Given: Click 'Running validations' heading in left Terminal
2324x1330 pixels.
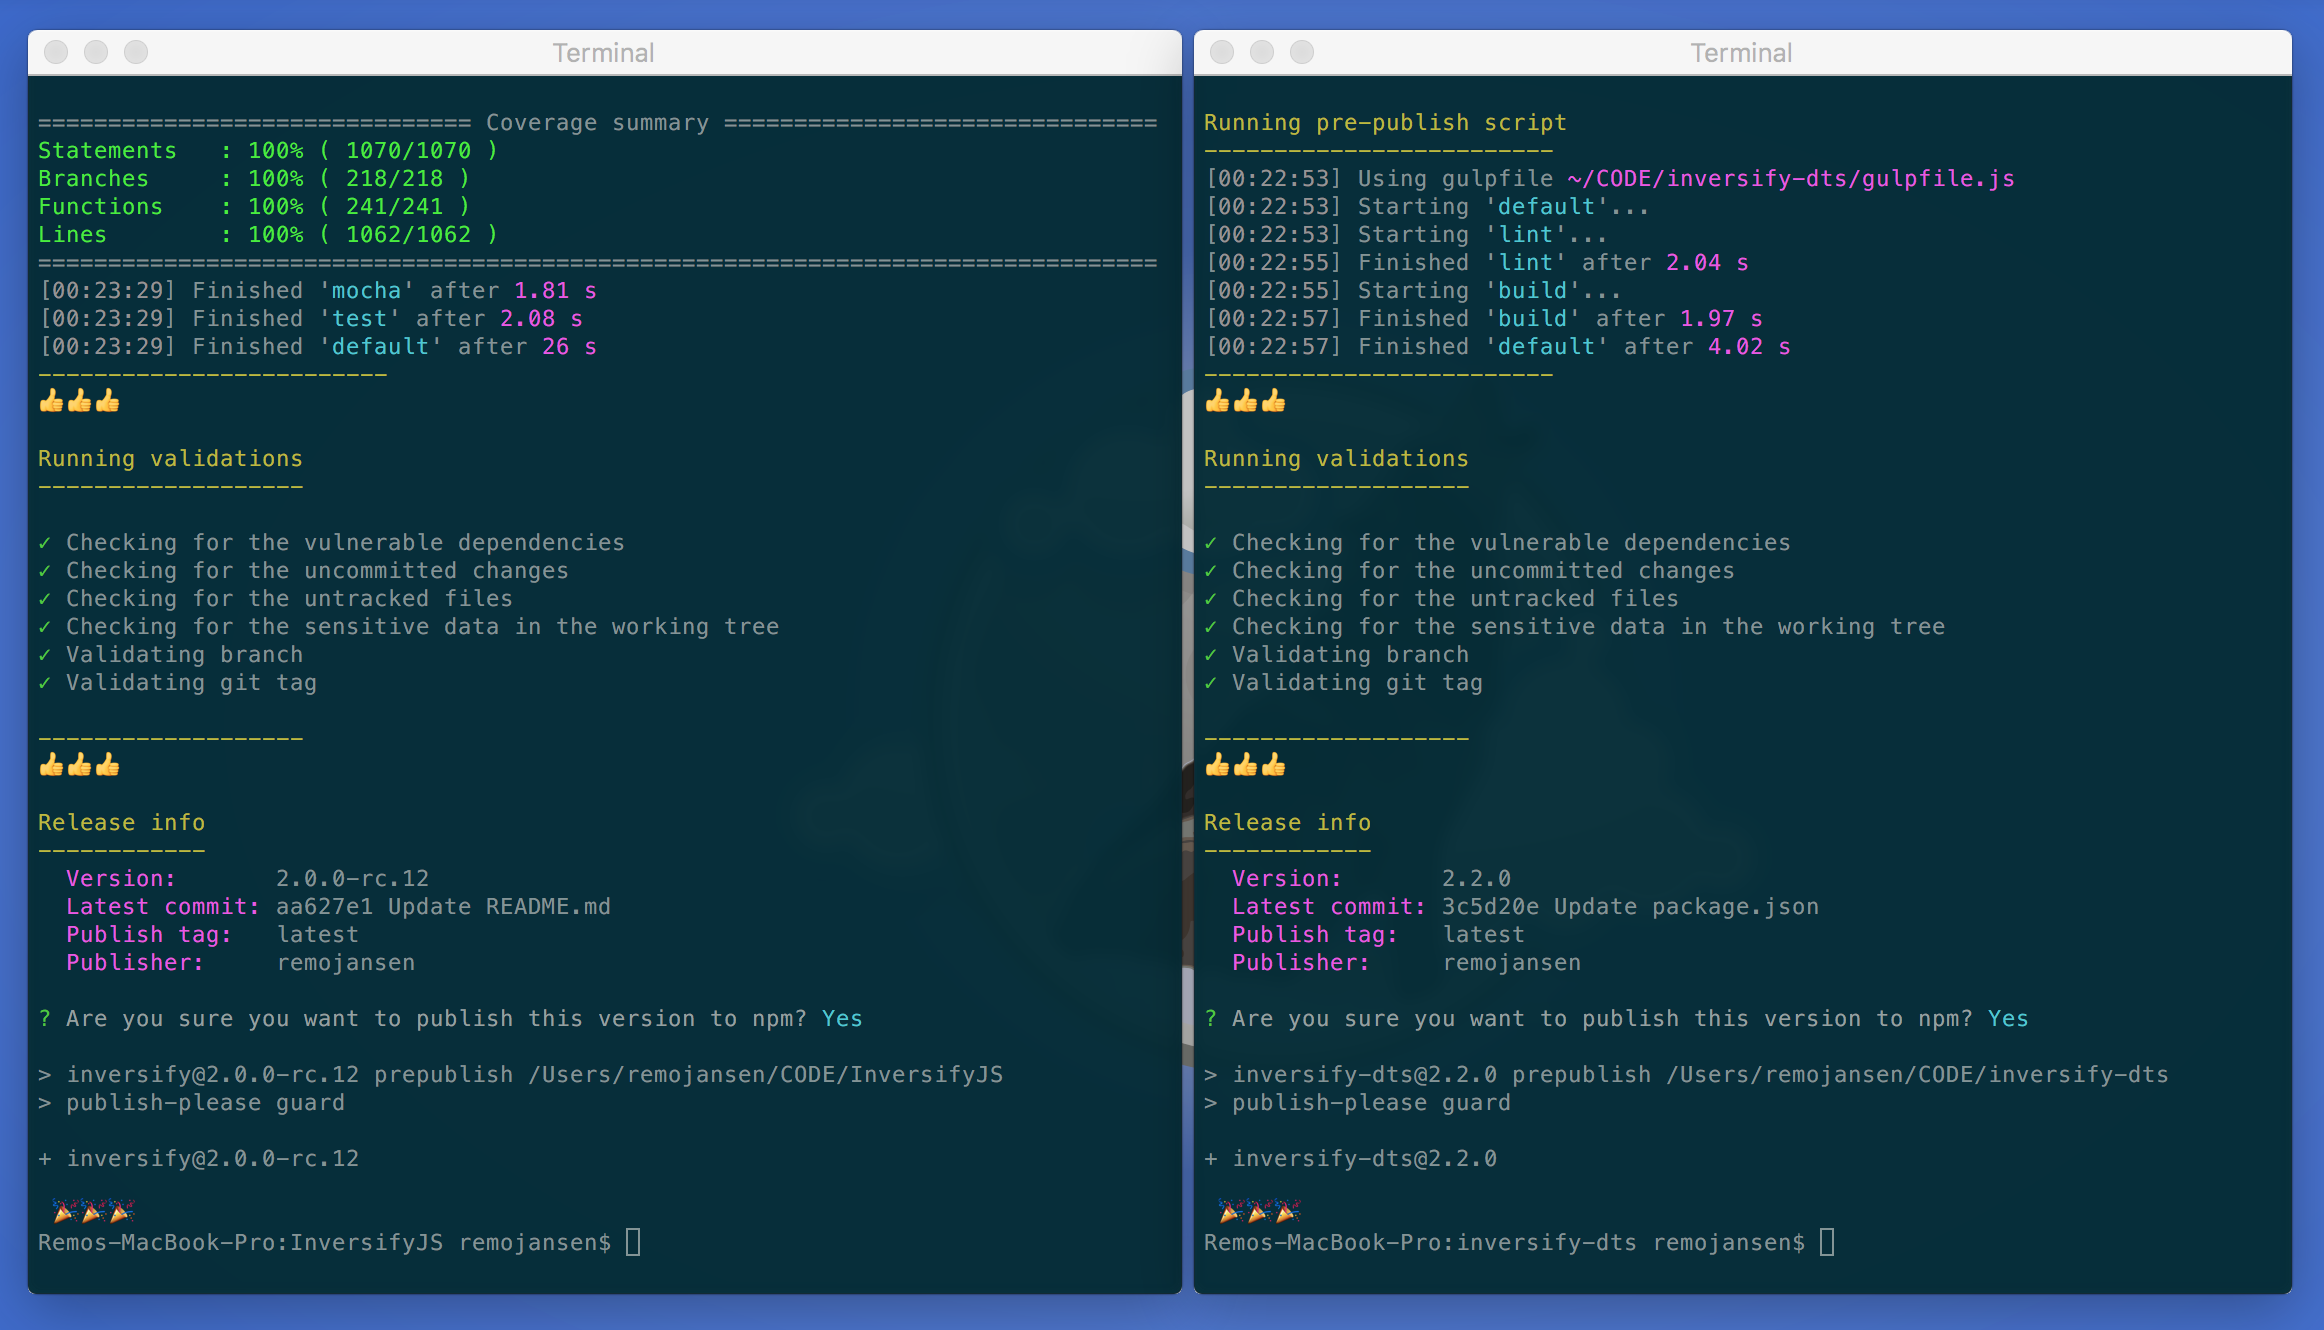Looking at the screenshot, I should [170, 459].
